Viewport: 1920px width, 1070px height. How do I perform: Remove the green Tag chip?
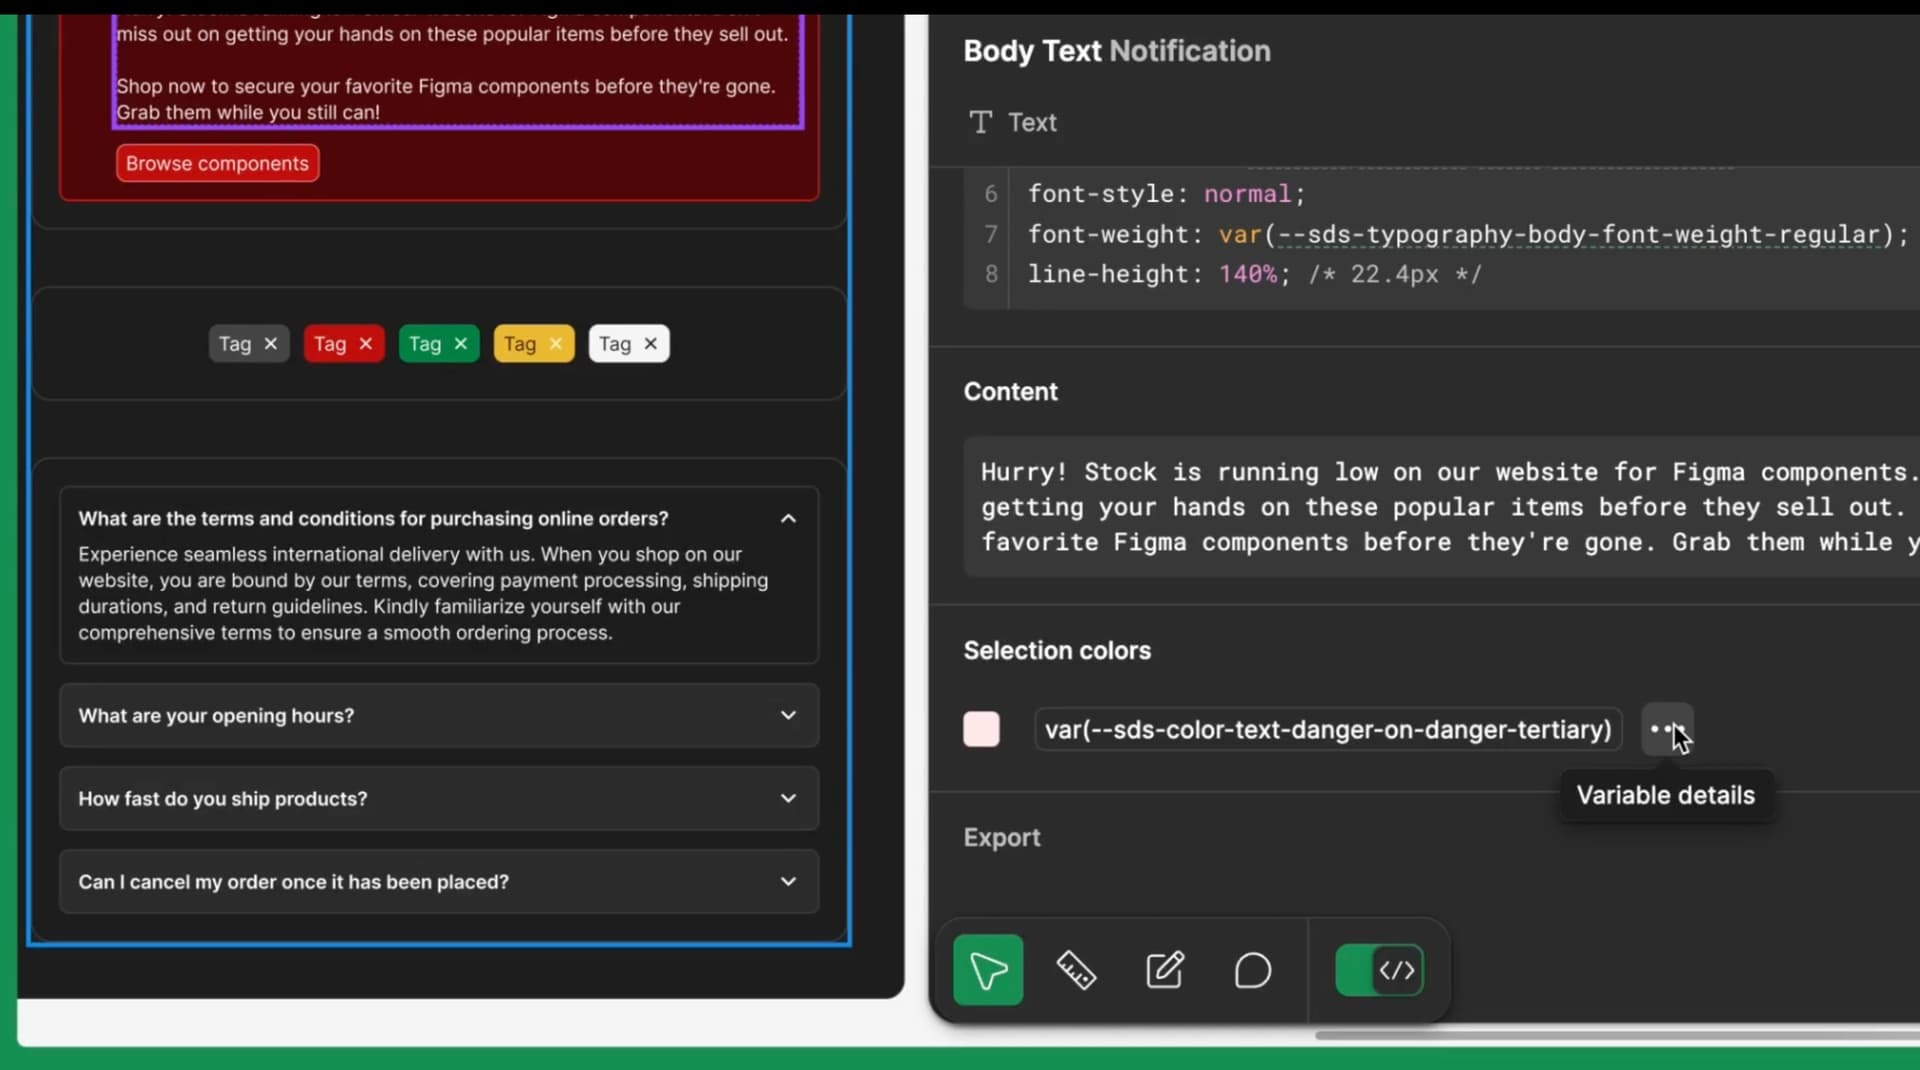[460, 343]
